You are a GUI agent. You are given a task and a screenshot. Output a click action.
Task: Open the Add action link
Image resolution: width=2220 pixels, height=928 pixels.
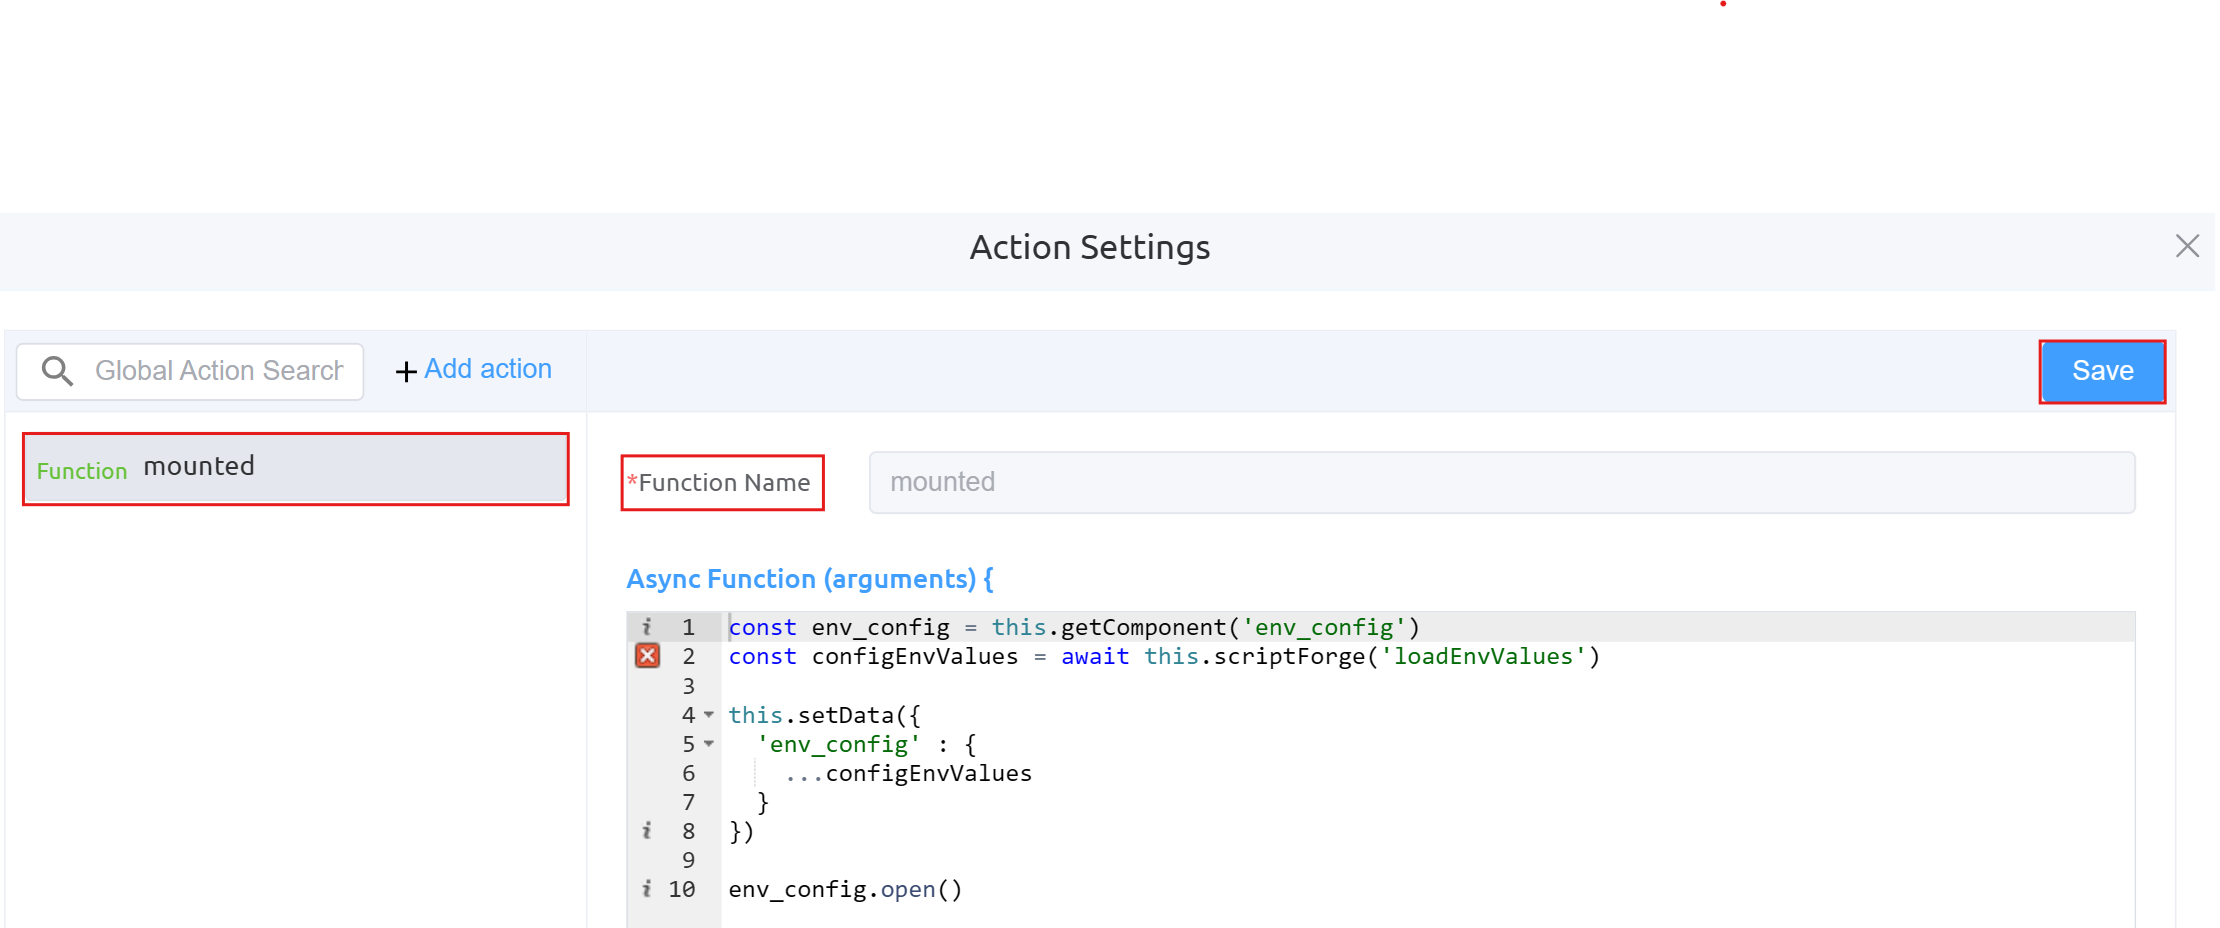pos(487,369)
